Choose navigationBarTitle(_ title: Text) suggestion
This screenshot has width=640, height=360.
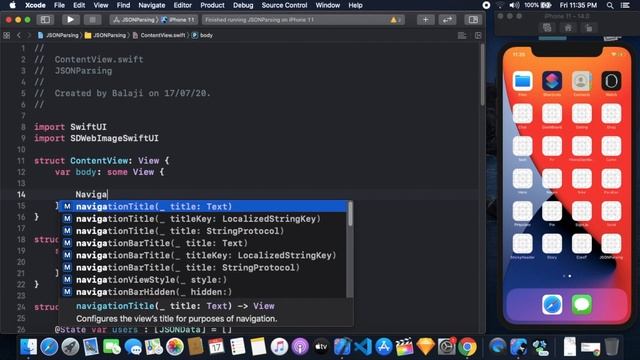click(x=203, y=243)
